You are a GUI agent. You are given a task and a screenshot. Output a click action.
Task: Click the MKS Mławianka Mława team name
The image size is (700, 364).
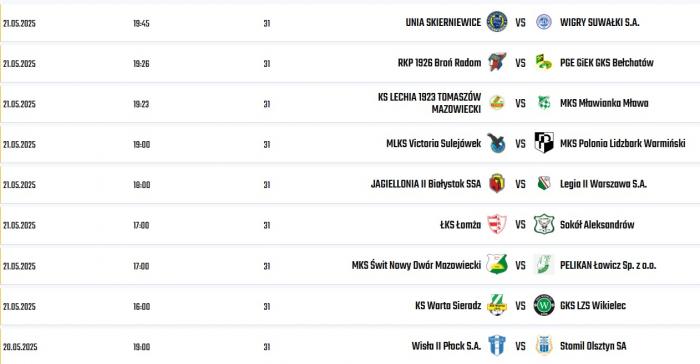(604, 103)
